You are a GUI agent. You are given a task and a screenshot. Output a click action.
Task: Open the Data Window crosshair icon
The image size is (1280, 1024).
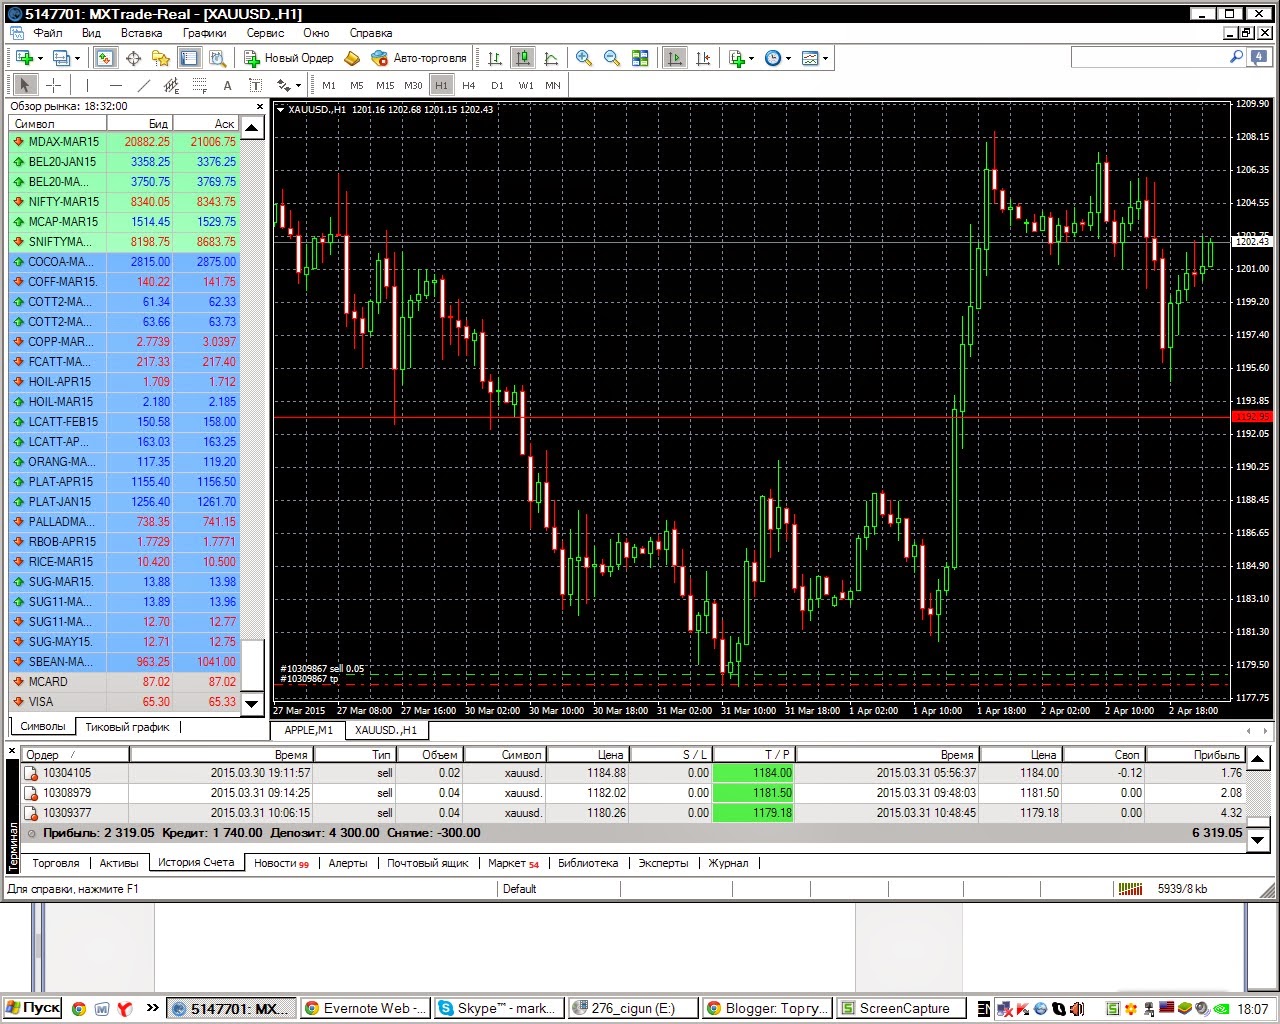coord(133,58)
